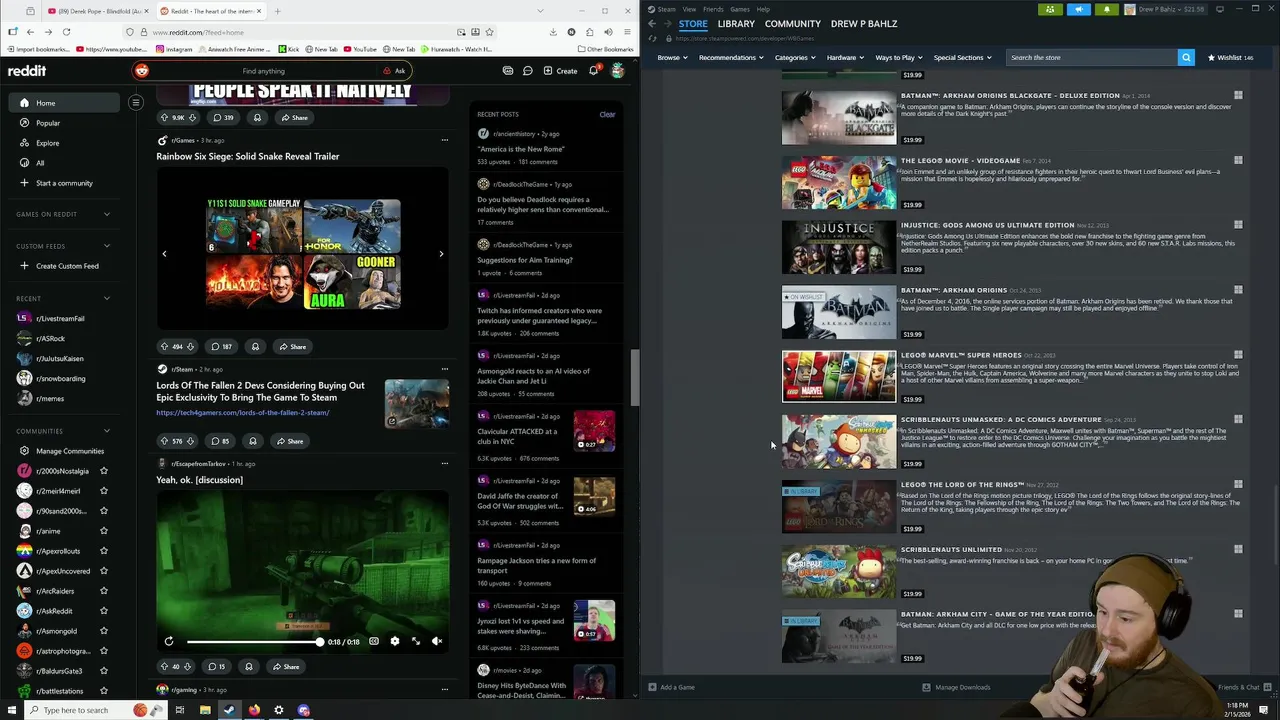Favorite the r/Asmongold community star
The image size is (1280, 720).
point(104,631)
